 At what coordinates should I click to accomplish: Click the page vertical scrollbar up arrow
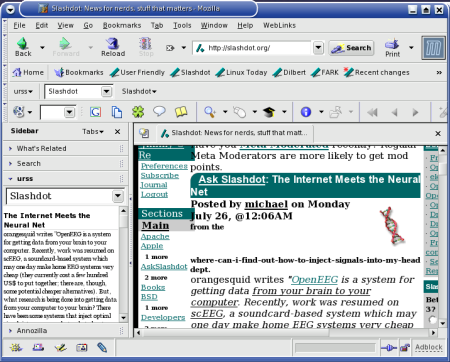click(x=443, y=150)
